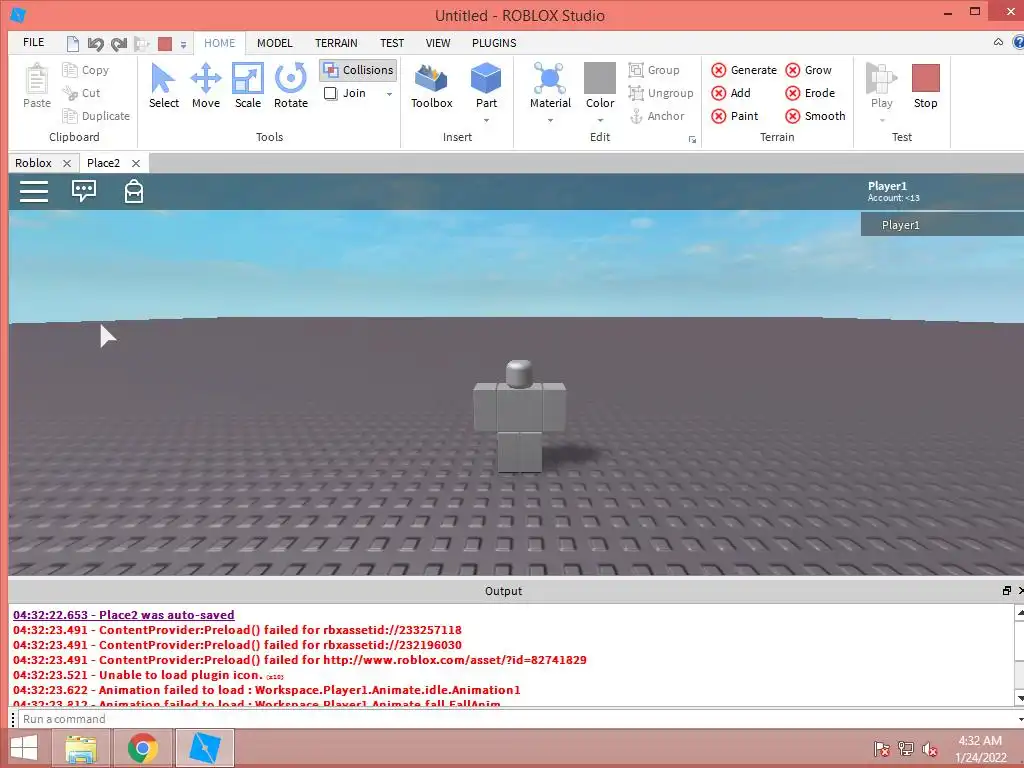Insert a new Part

tap(486, 86)
